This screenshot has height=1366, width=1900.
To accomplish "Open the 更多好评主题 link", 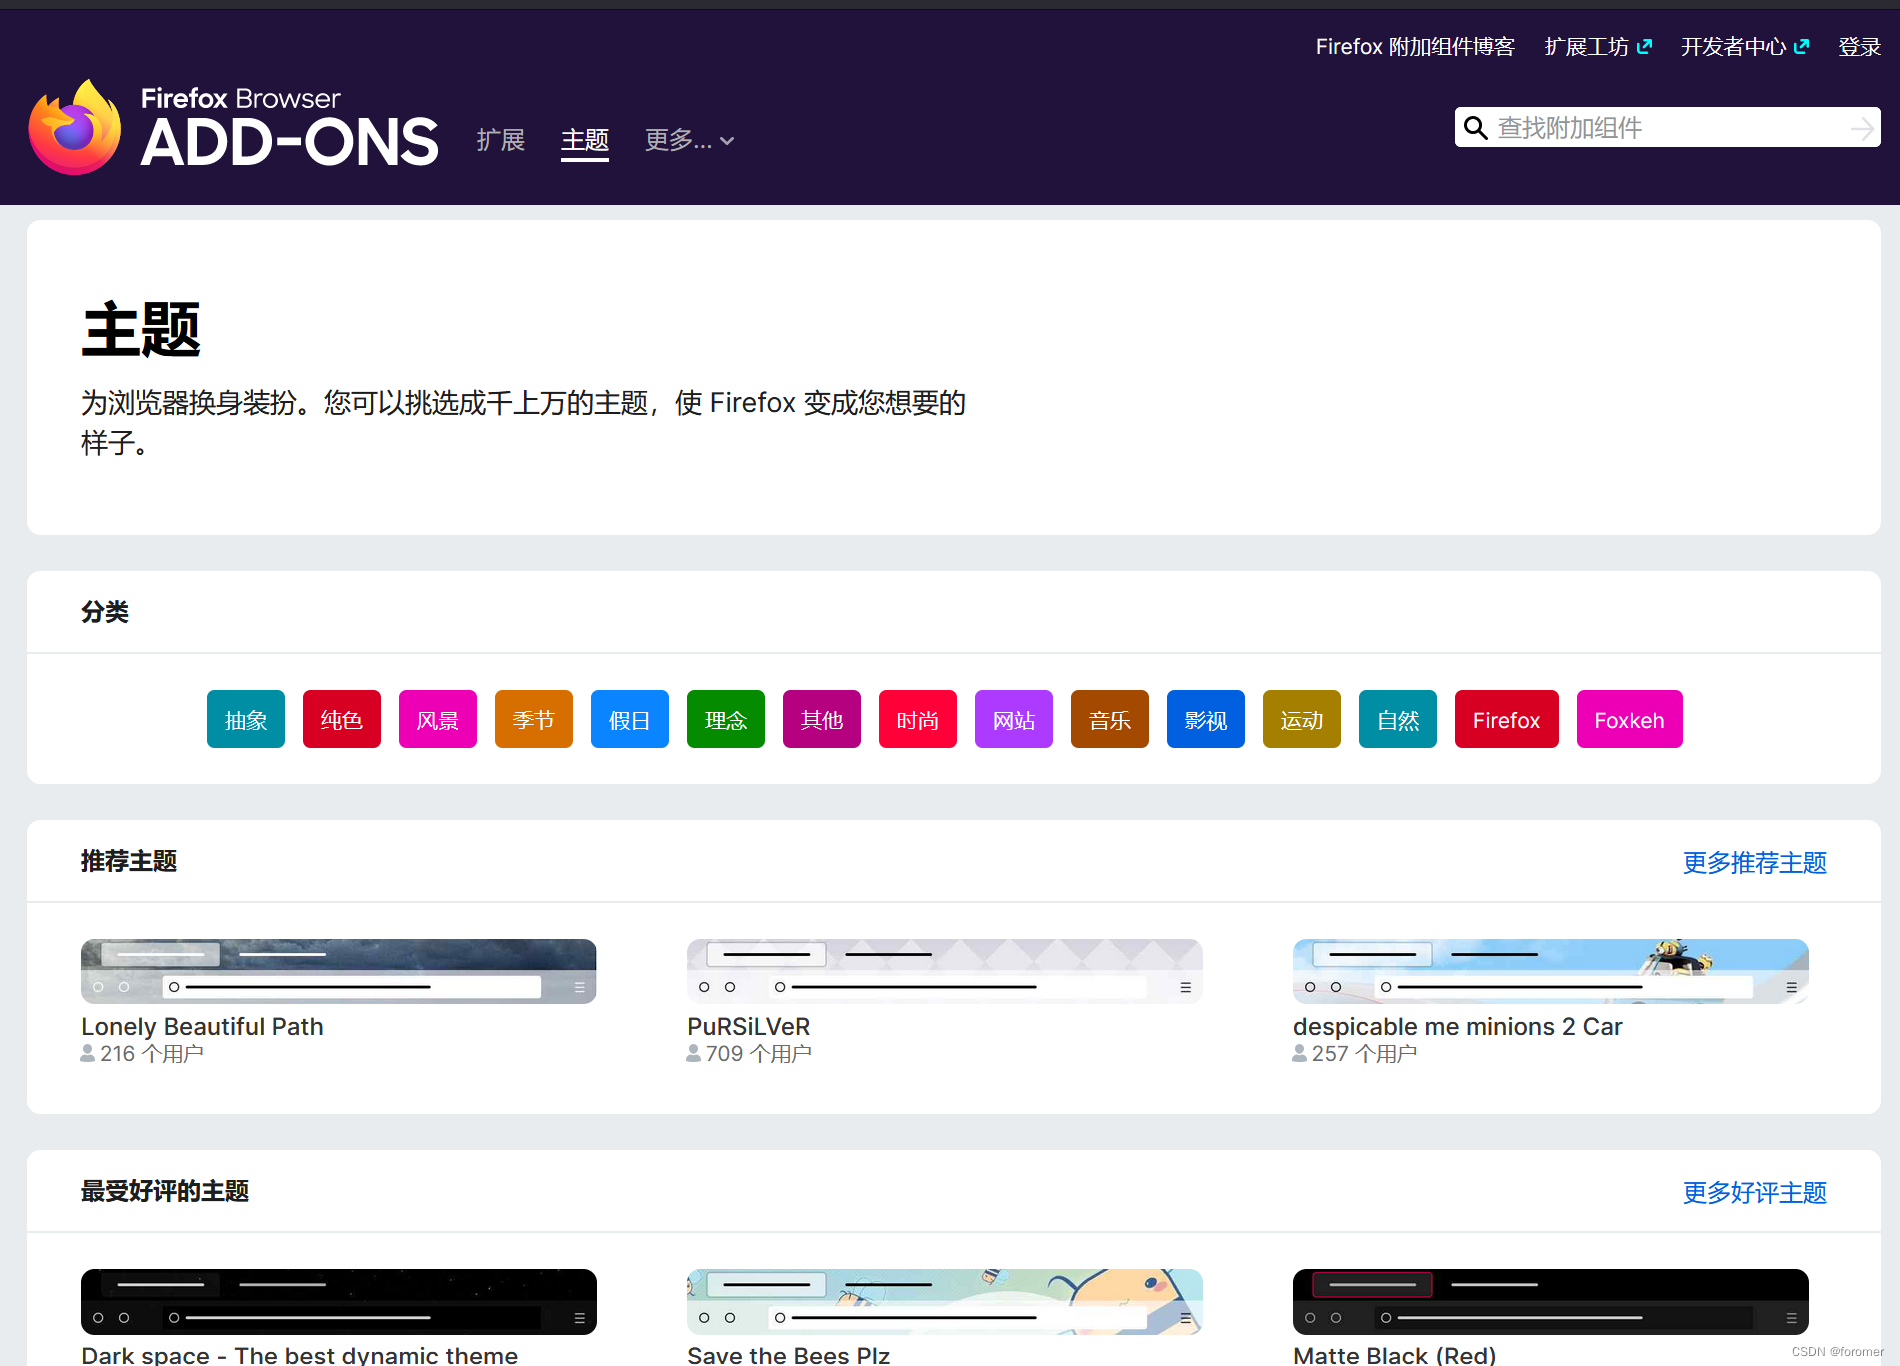I will point(1755,1192).
